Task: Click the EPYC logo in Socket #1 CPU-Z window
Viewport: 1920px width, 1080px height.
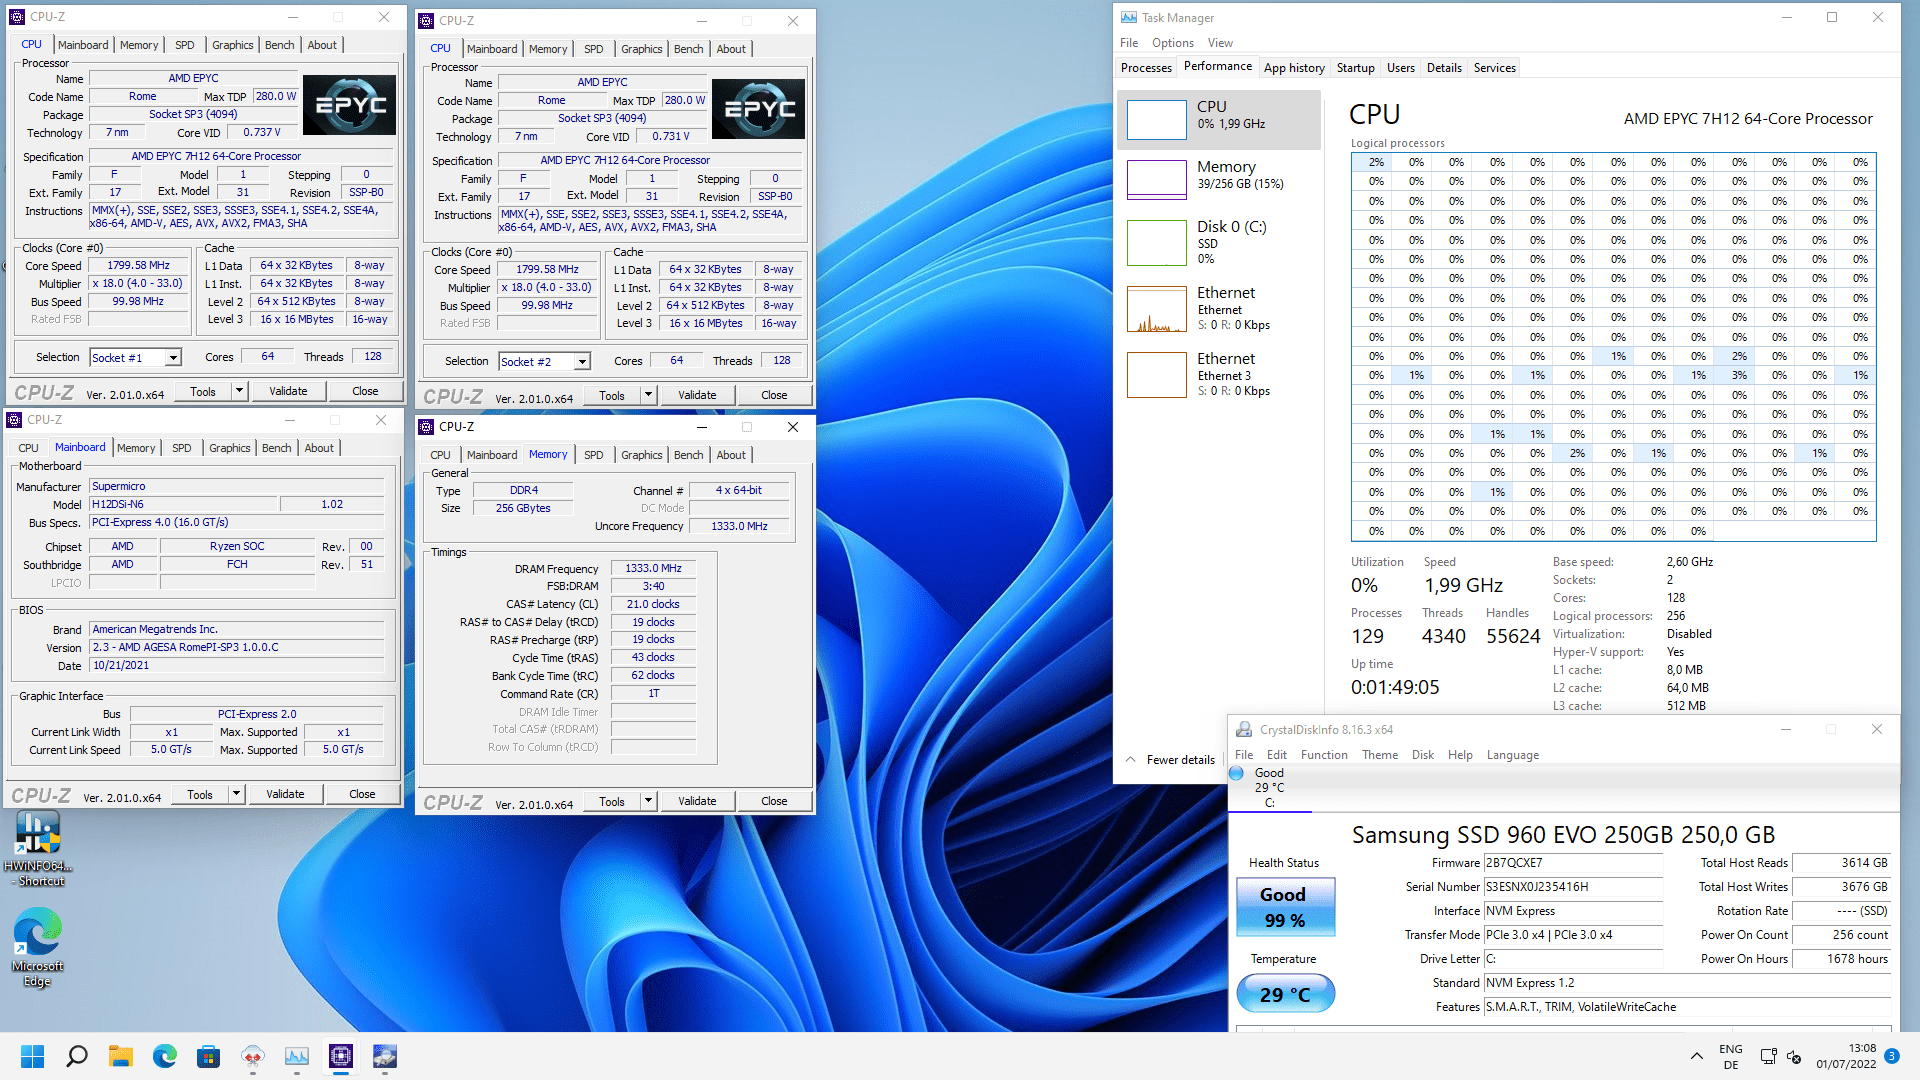Action: coord(349,105)
